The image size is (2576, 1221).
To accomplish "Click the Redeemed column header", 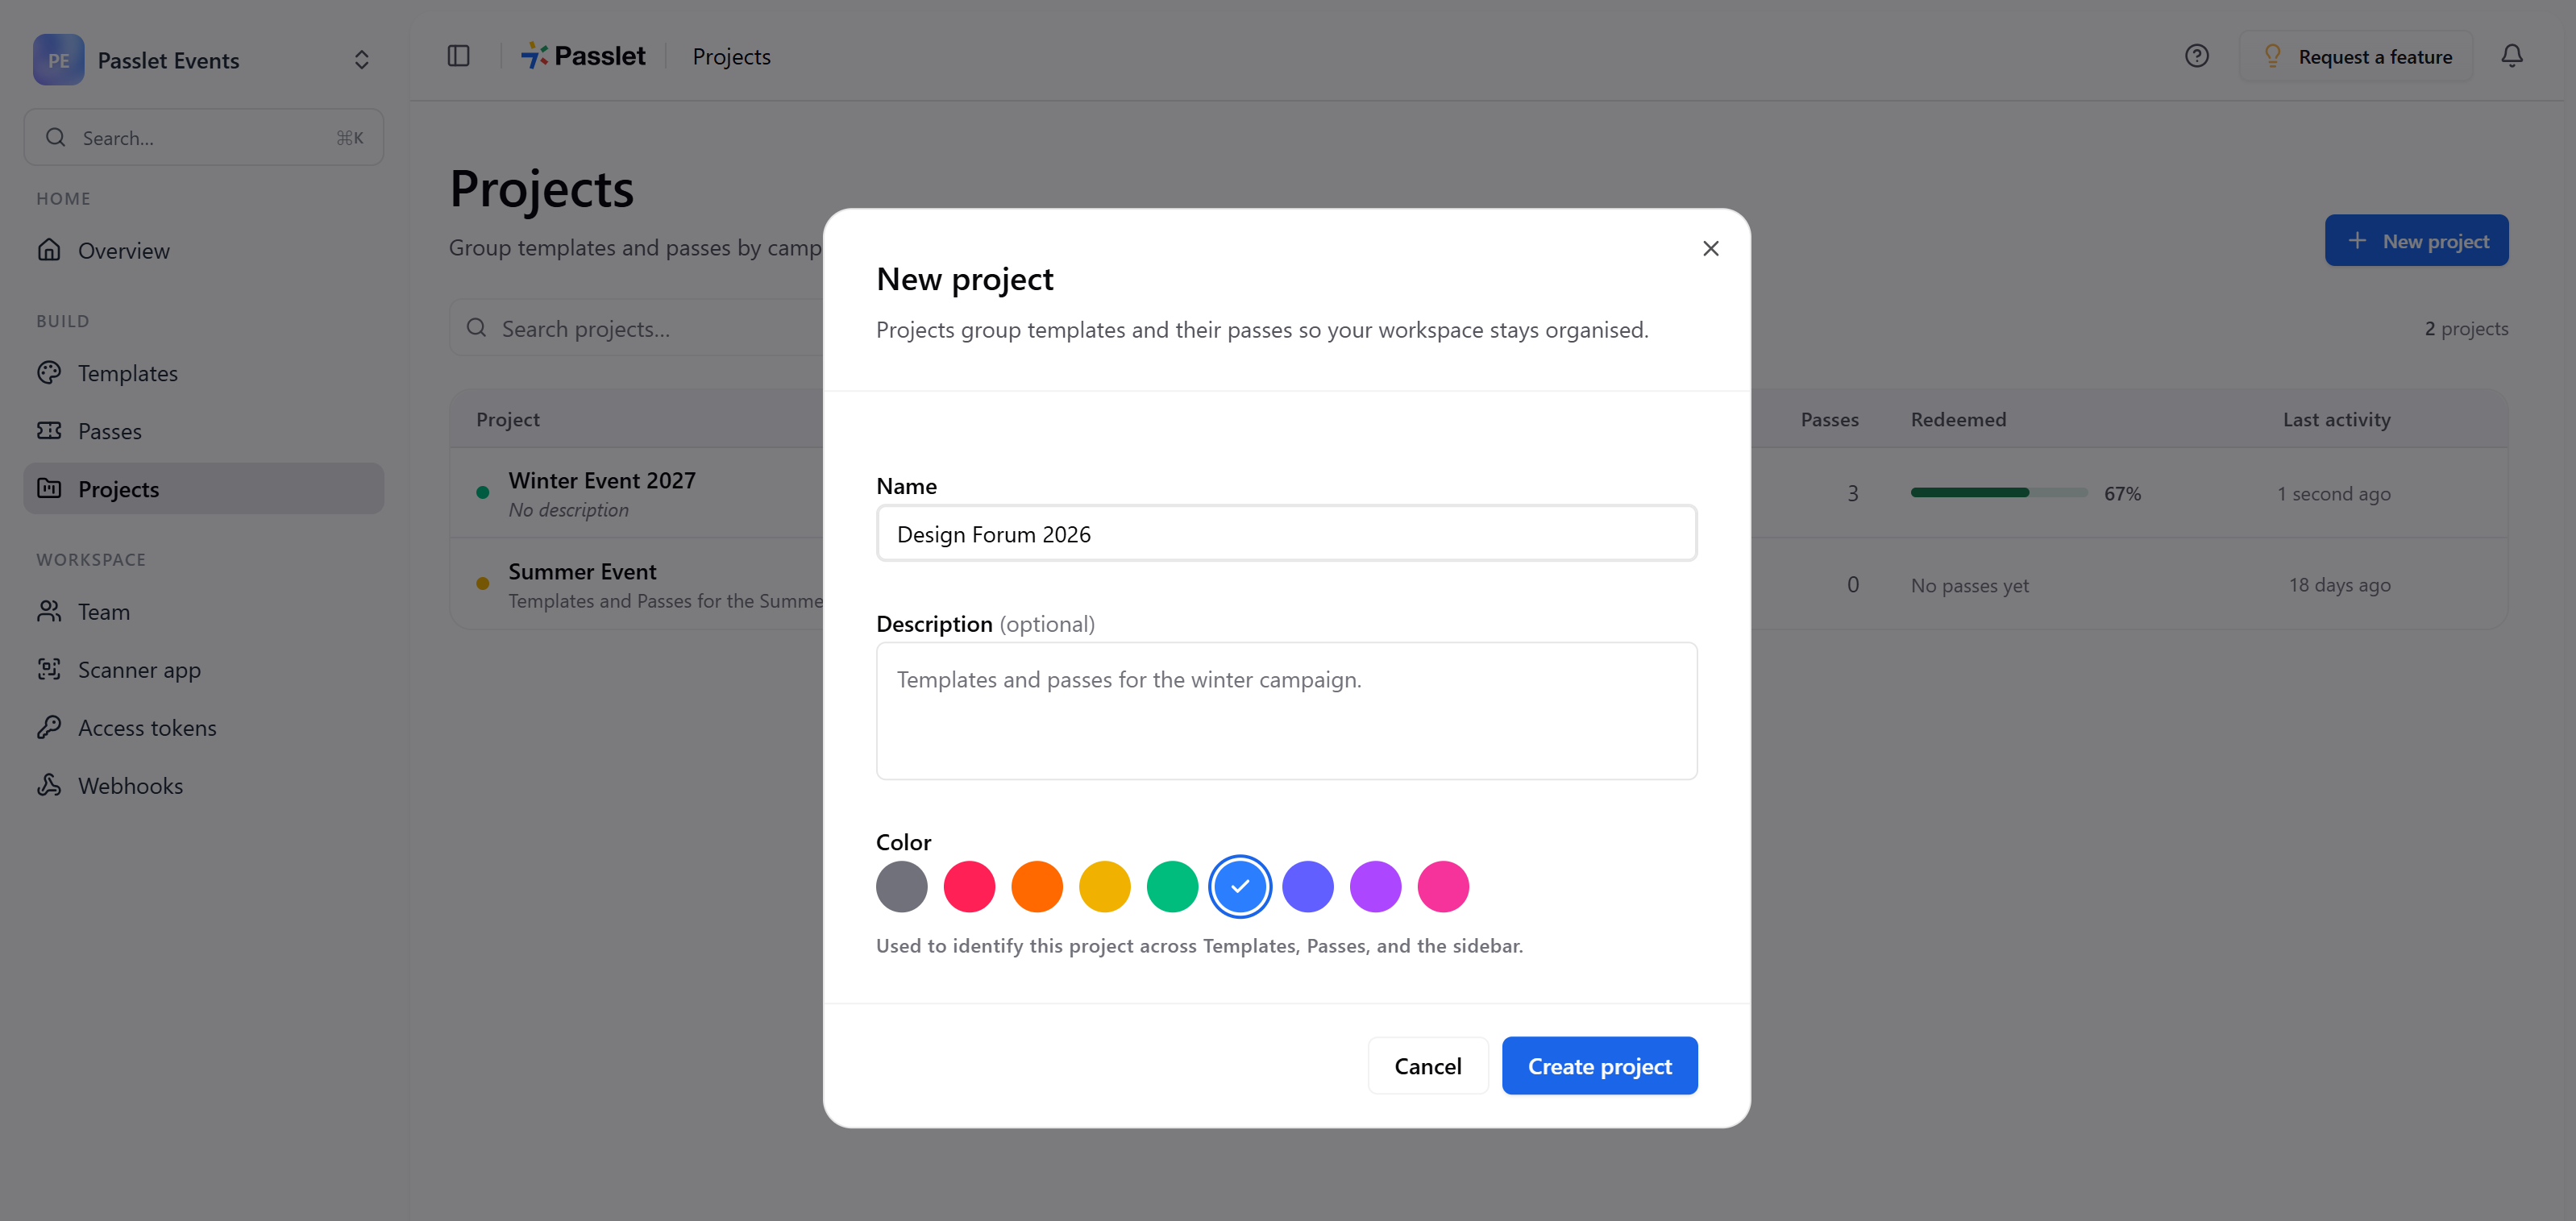I will pos(1958,419).
